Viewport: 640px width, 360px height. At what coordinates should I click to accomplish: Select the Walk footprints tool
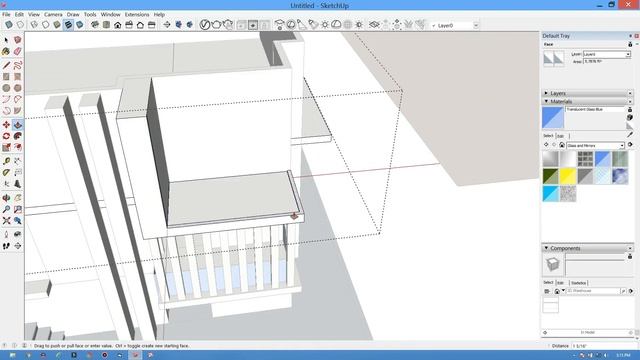6,246
